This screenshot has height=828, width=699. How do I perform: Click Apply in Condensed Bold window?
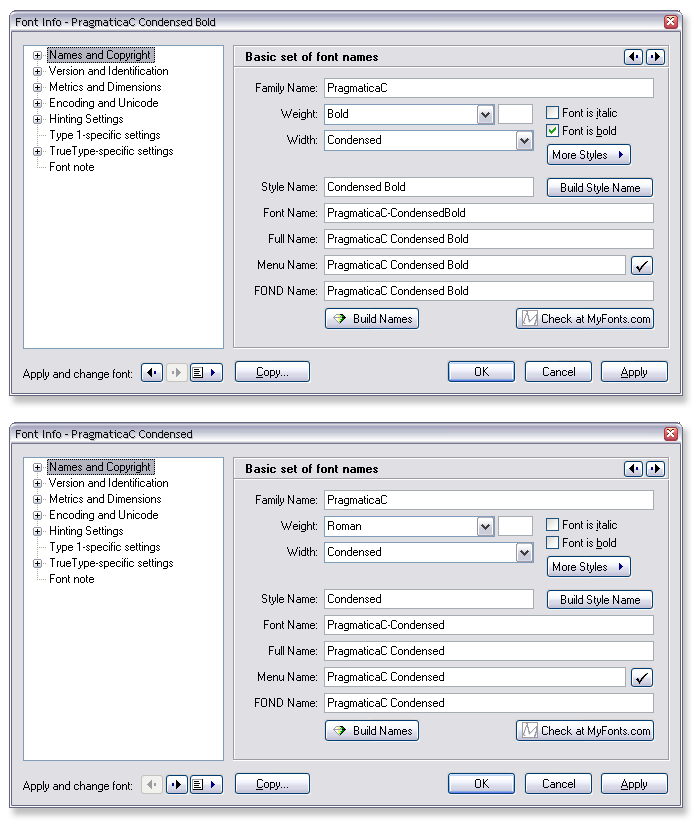(634, 372)
